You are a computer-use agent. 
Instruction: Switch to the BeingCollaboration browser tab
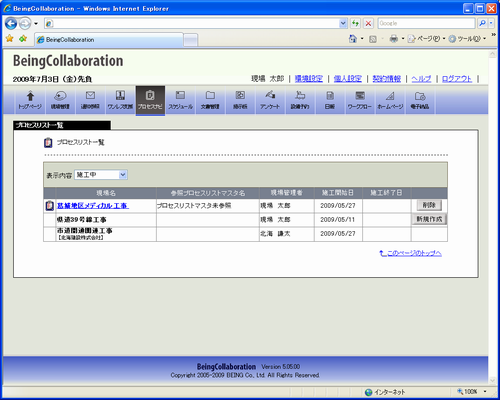[109, 40]
